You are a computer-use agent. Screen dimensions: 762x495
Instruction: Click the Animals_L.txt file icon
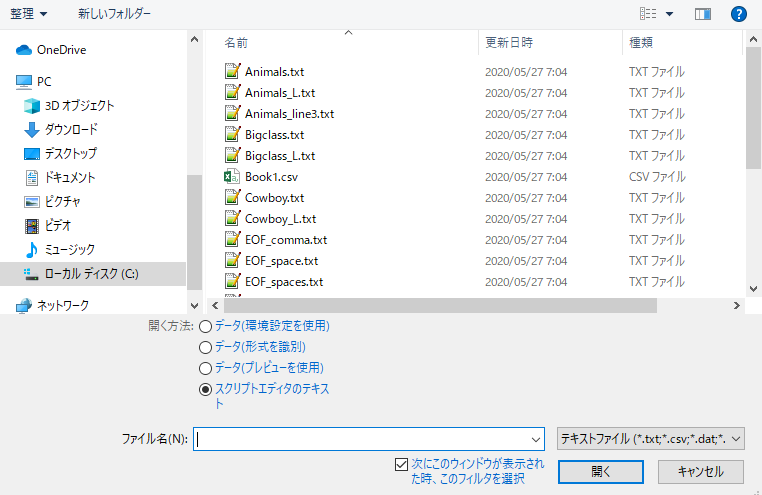(x=232, y=92)
